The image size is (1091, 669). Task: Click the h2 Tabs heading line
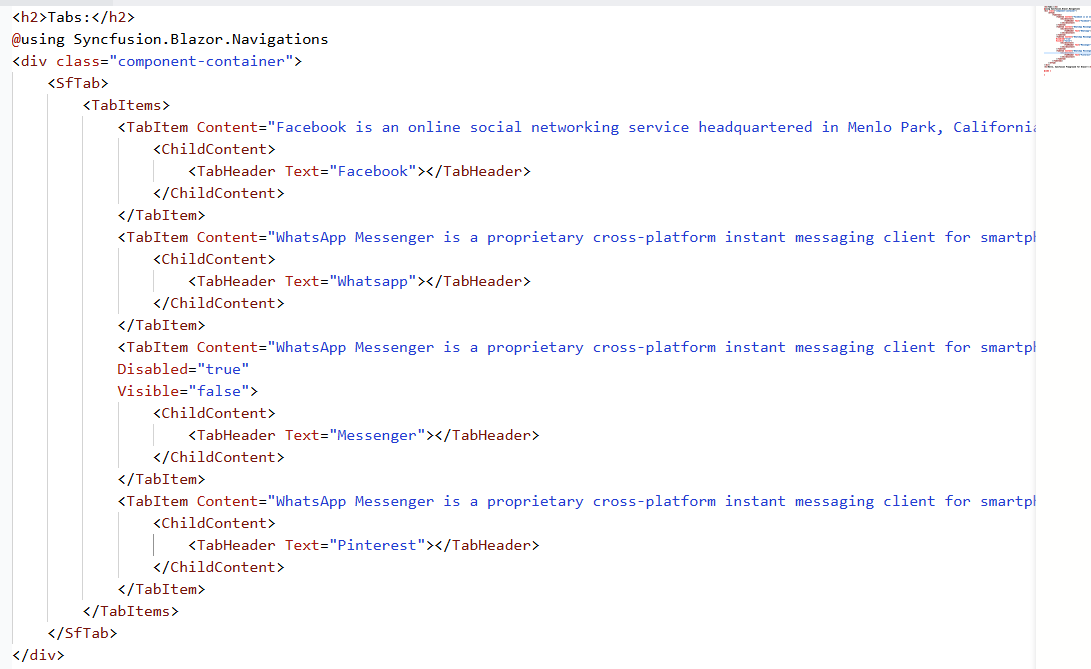point(73,17)
